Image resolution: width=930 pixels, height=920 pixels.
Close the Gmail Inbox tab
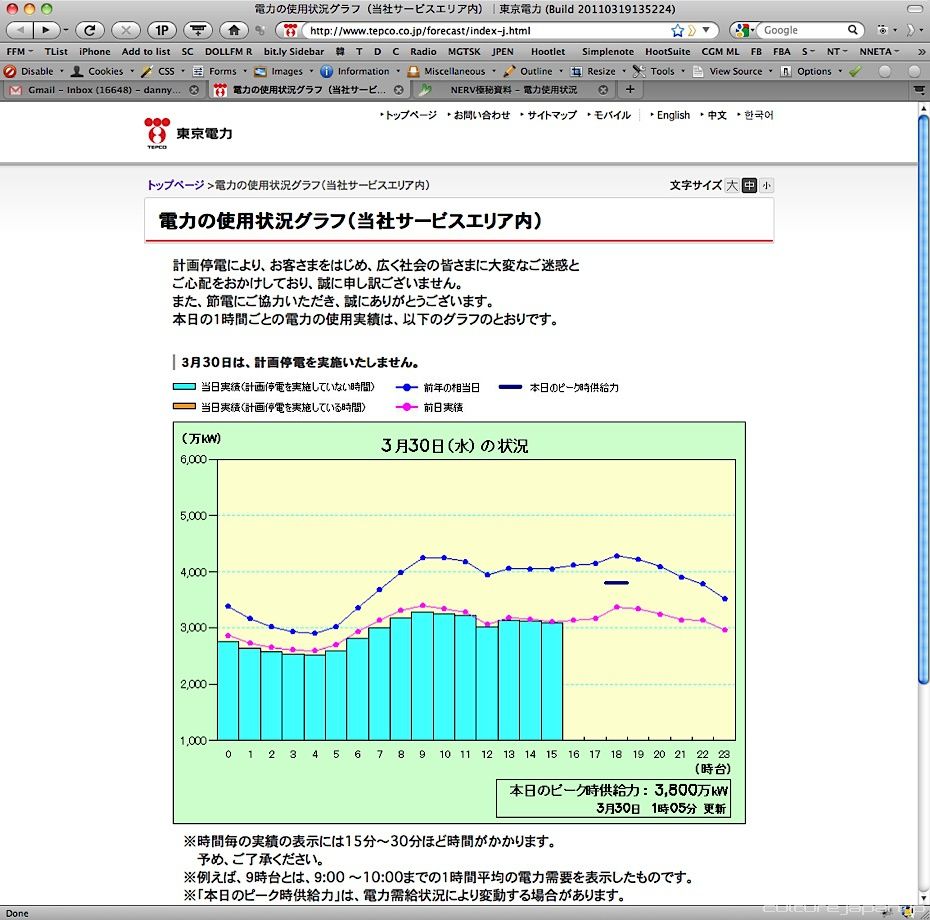(x=194, y=90)
